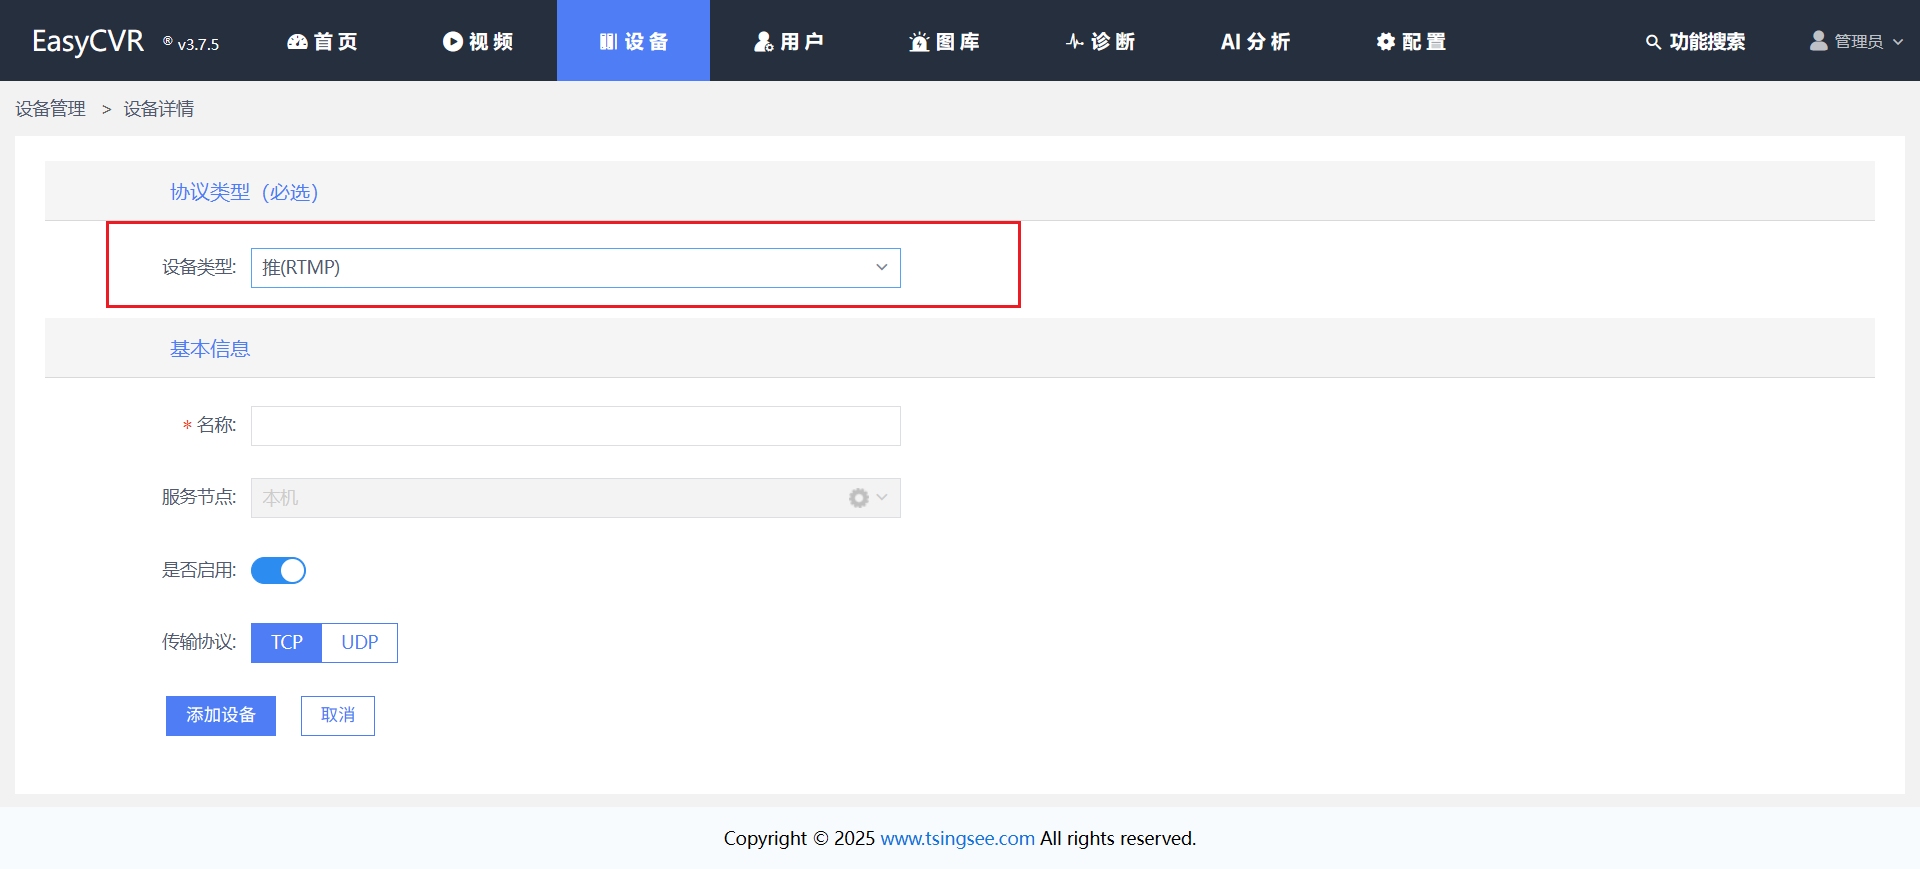
Task: Open the 设备类型 dropdown
Action: pos(575,268)
